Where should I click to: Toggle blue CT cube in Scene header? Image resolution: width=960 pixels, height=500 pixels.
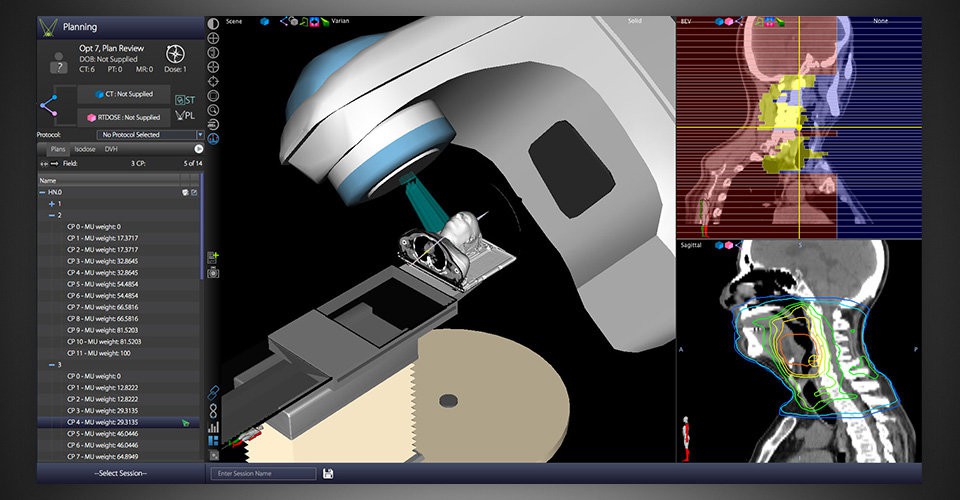264,21
